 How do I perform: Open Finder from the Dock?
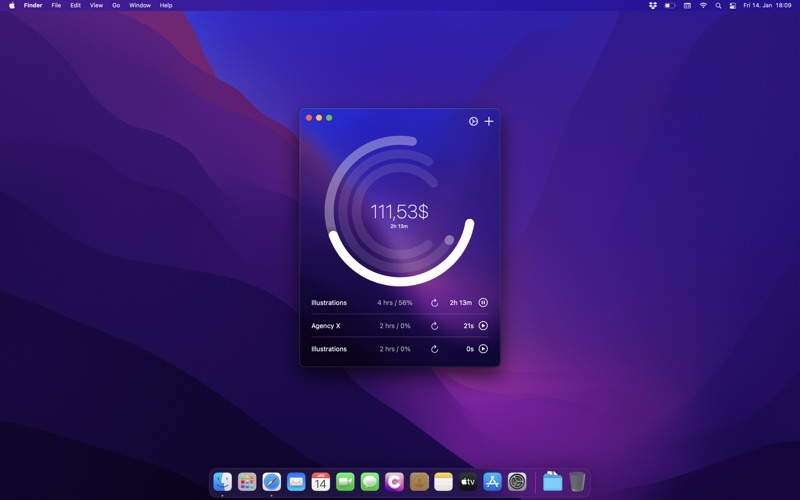222,481
